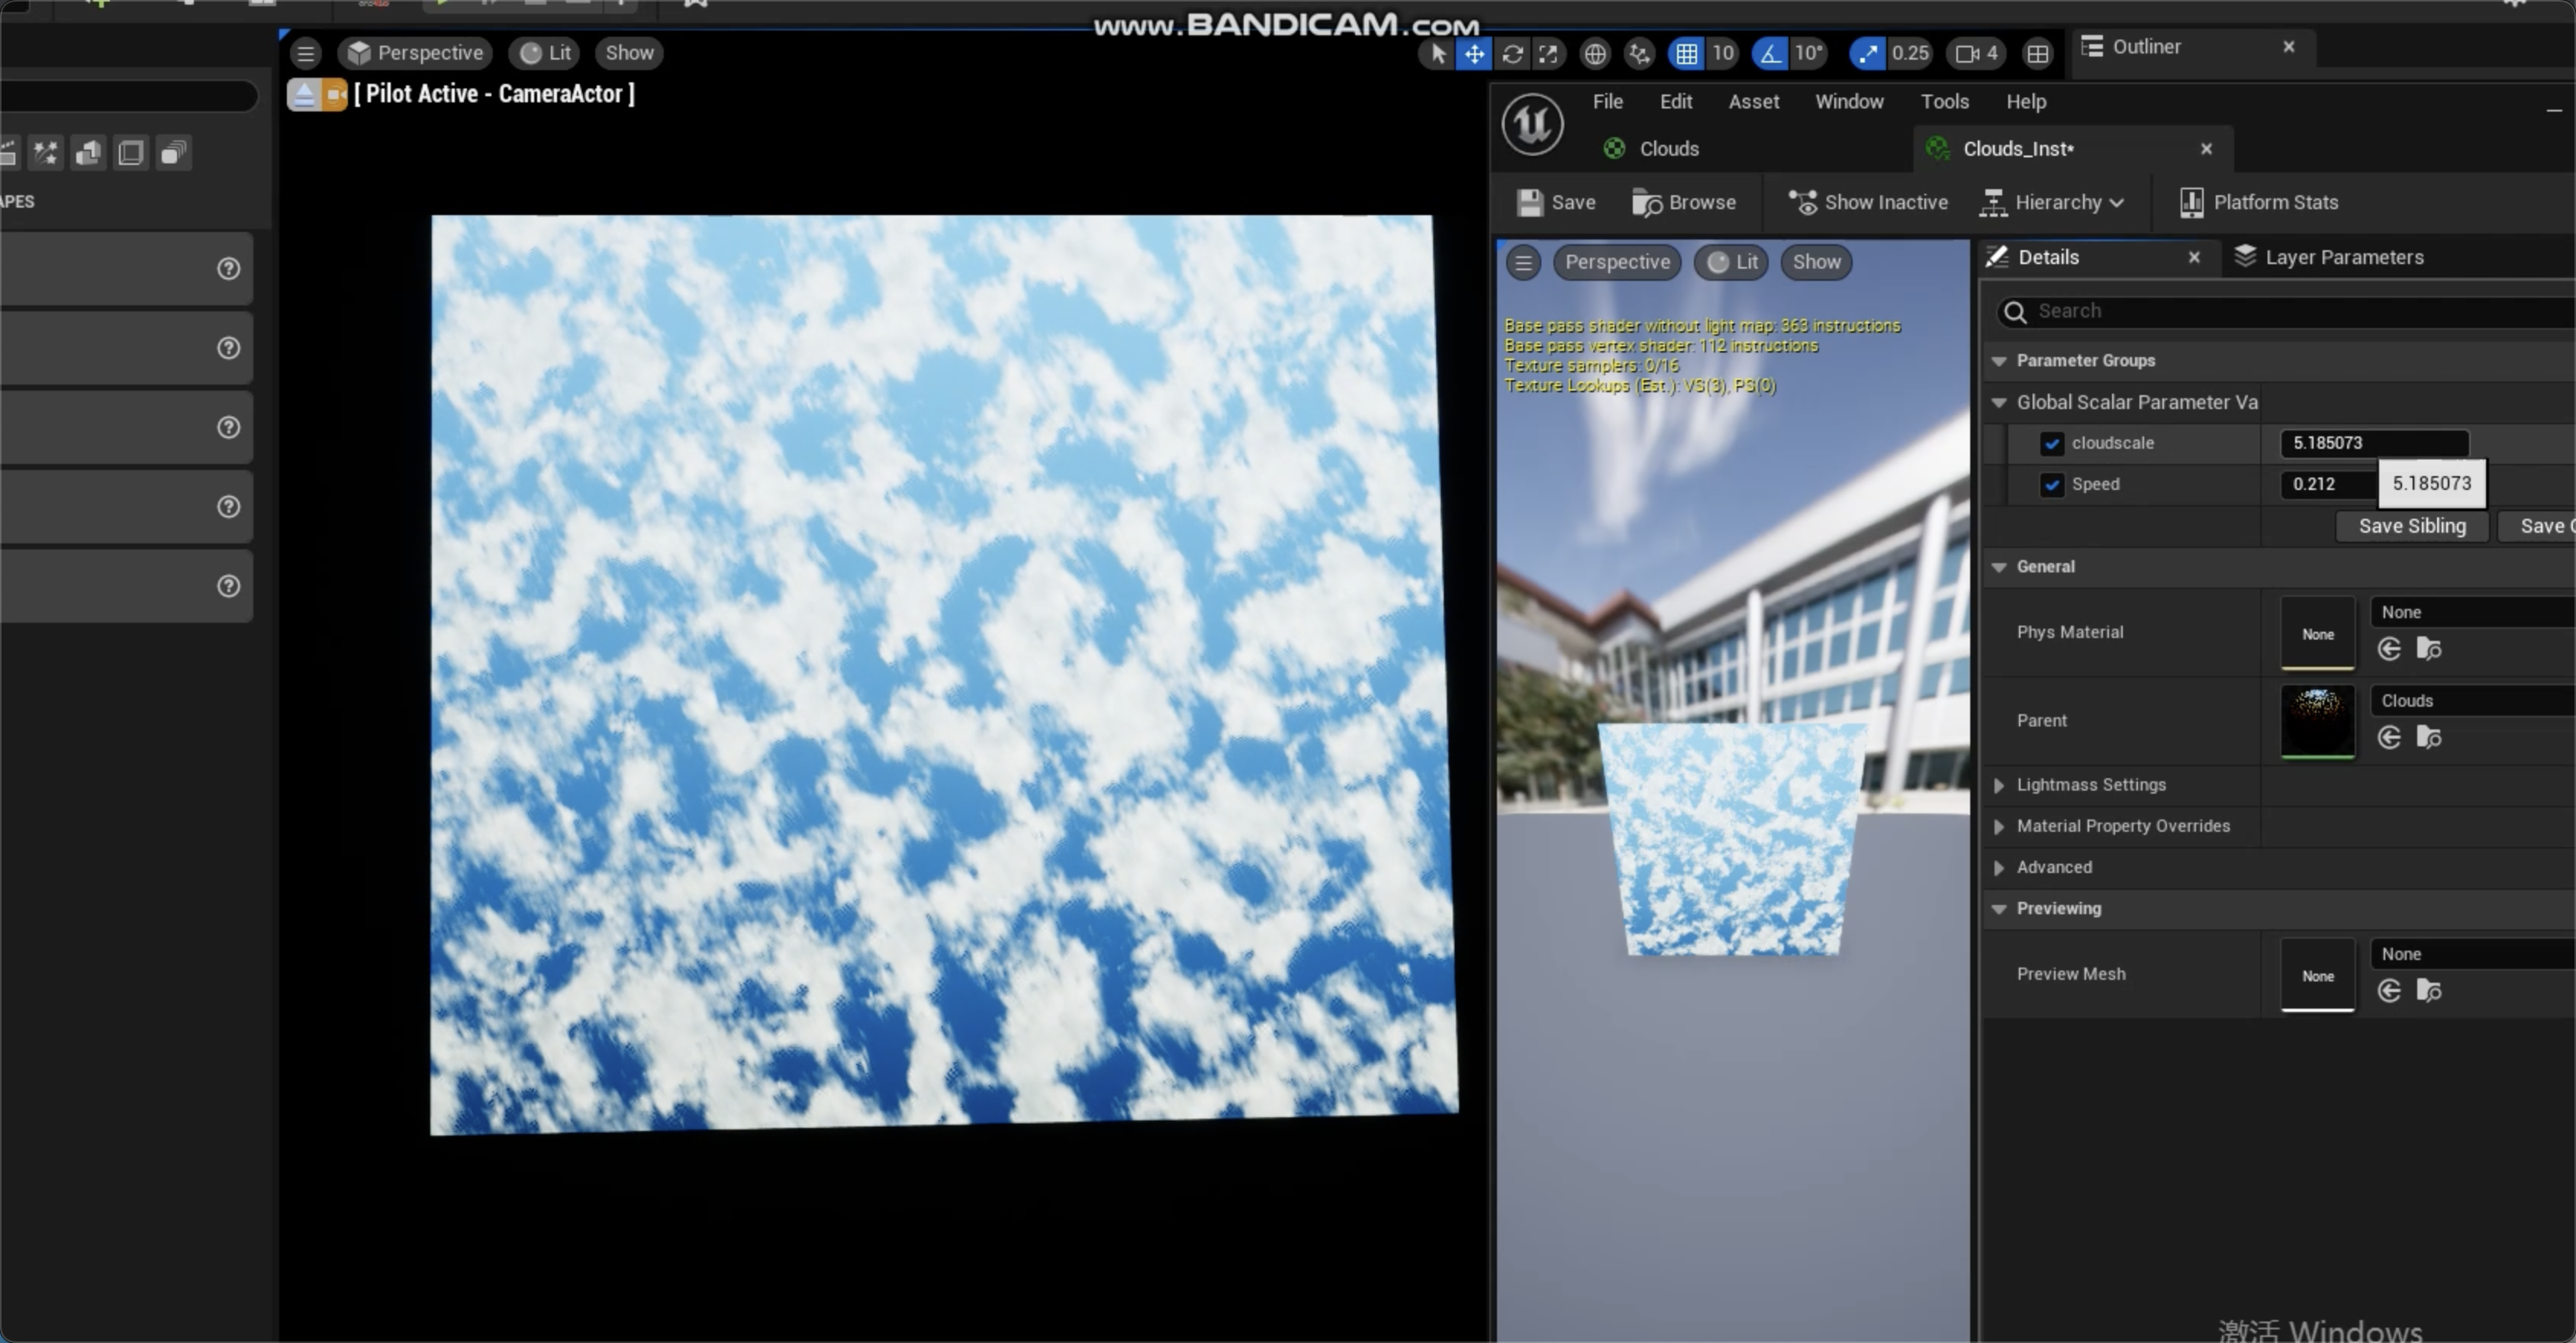Toggle the Speed parameter checkbox
2576x1343 pixels.
[x=2052, y=485]
